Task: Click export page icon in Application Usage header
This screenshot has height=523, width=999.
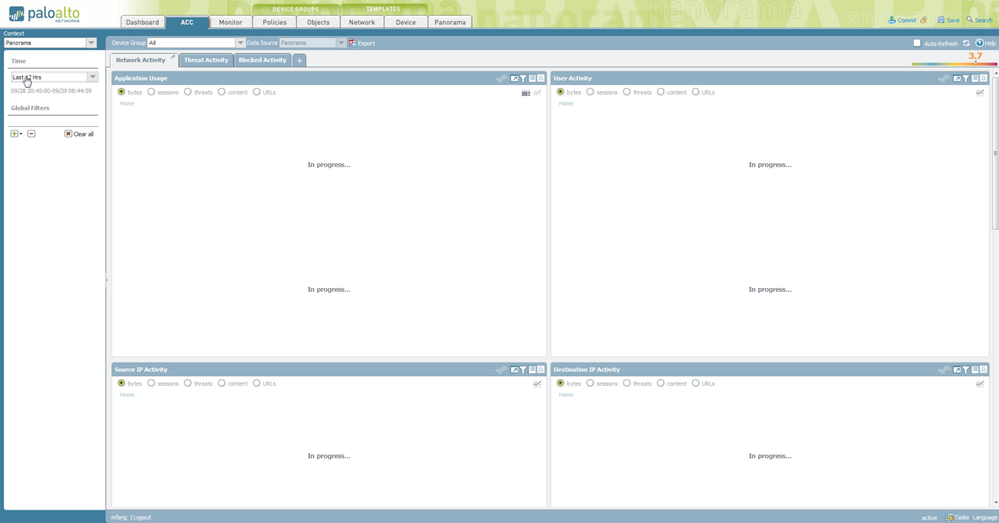Action: (x=541, y=78)
